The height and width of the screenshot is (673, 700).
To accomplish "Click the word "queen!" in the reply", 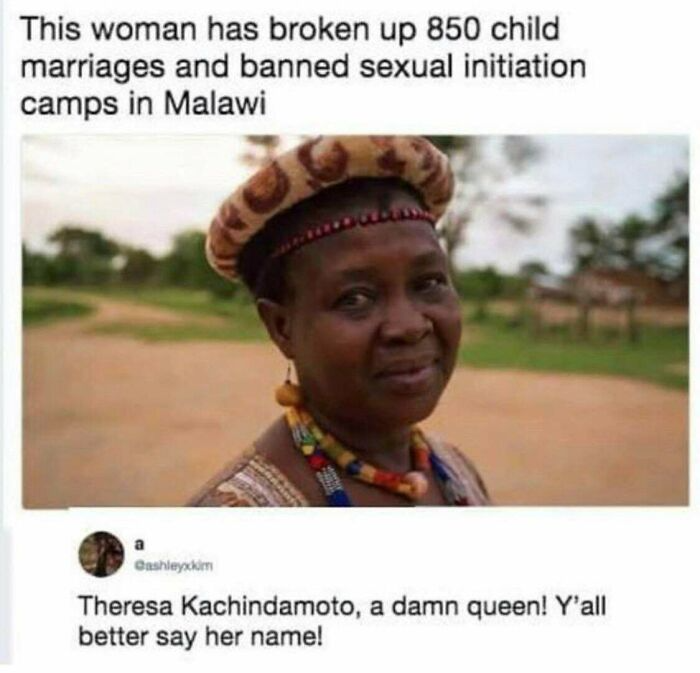I will (497, 609).
